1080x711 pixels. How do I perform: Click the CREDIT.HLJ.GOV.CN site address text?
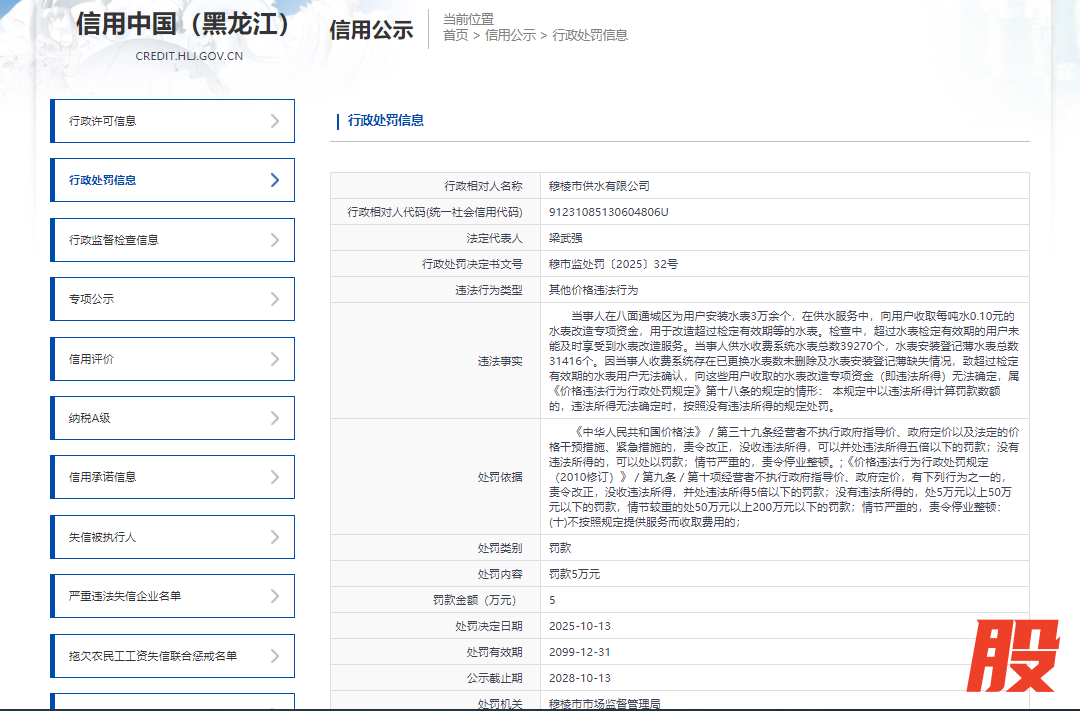point(189,56)
